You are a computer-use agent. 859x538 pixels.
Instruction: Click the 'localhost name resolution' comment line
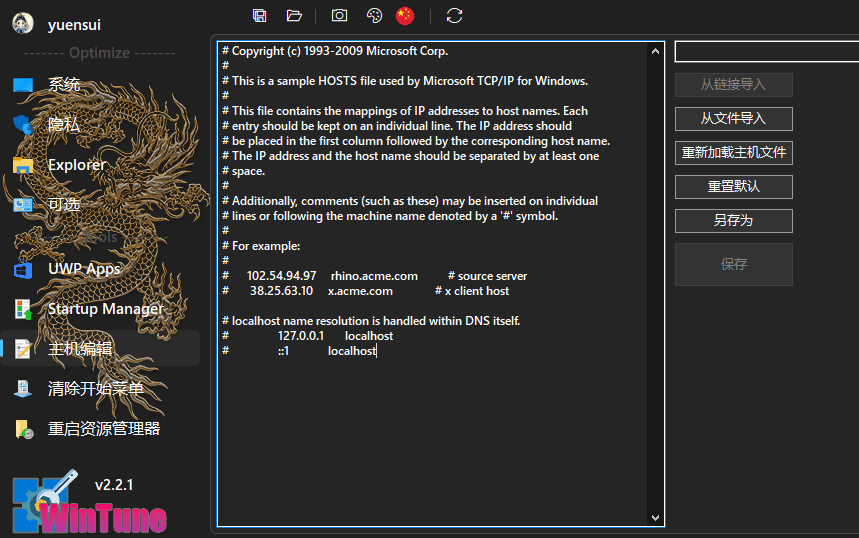tap(371, 321)
